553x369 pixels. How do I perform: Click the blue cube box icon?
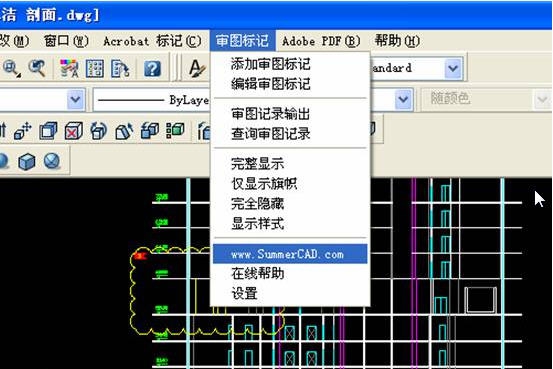pos(27,162)
